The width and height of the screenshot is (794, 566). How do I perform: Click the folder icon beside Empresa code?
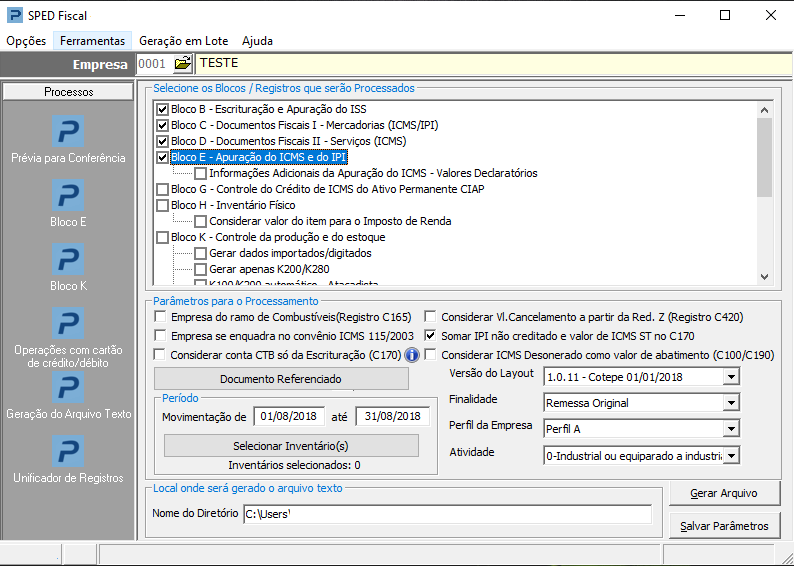183,63
